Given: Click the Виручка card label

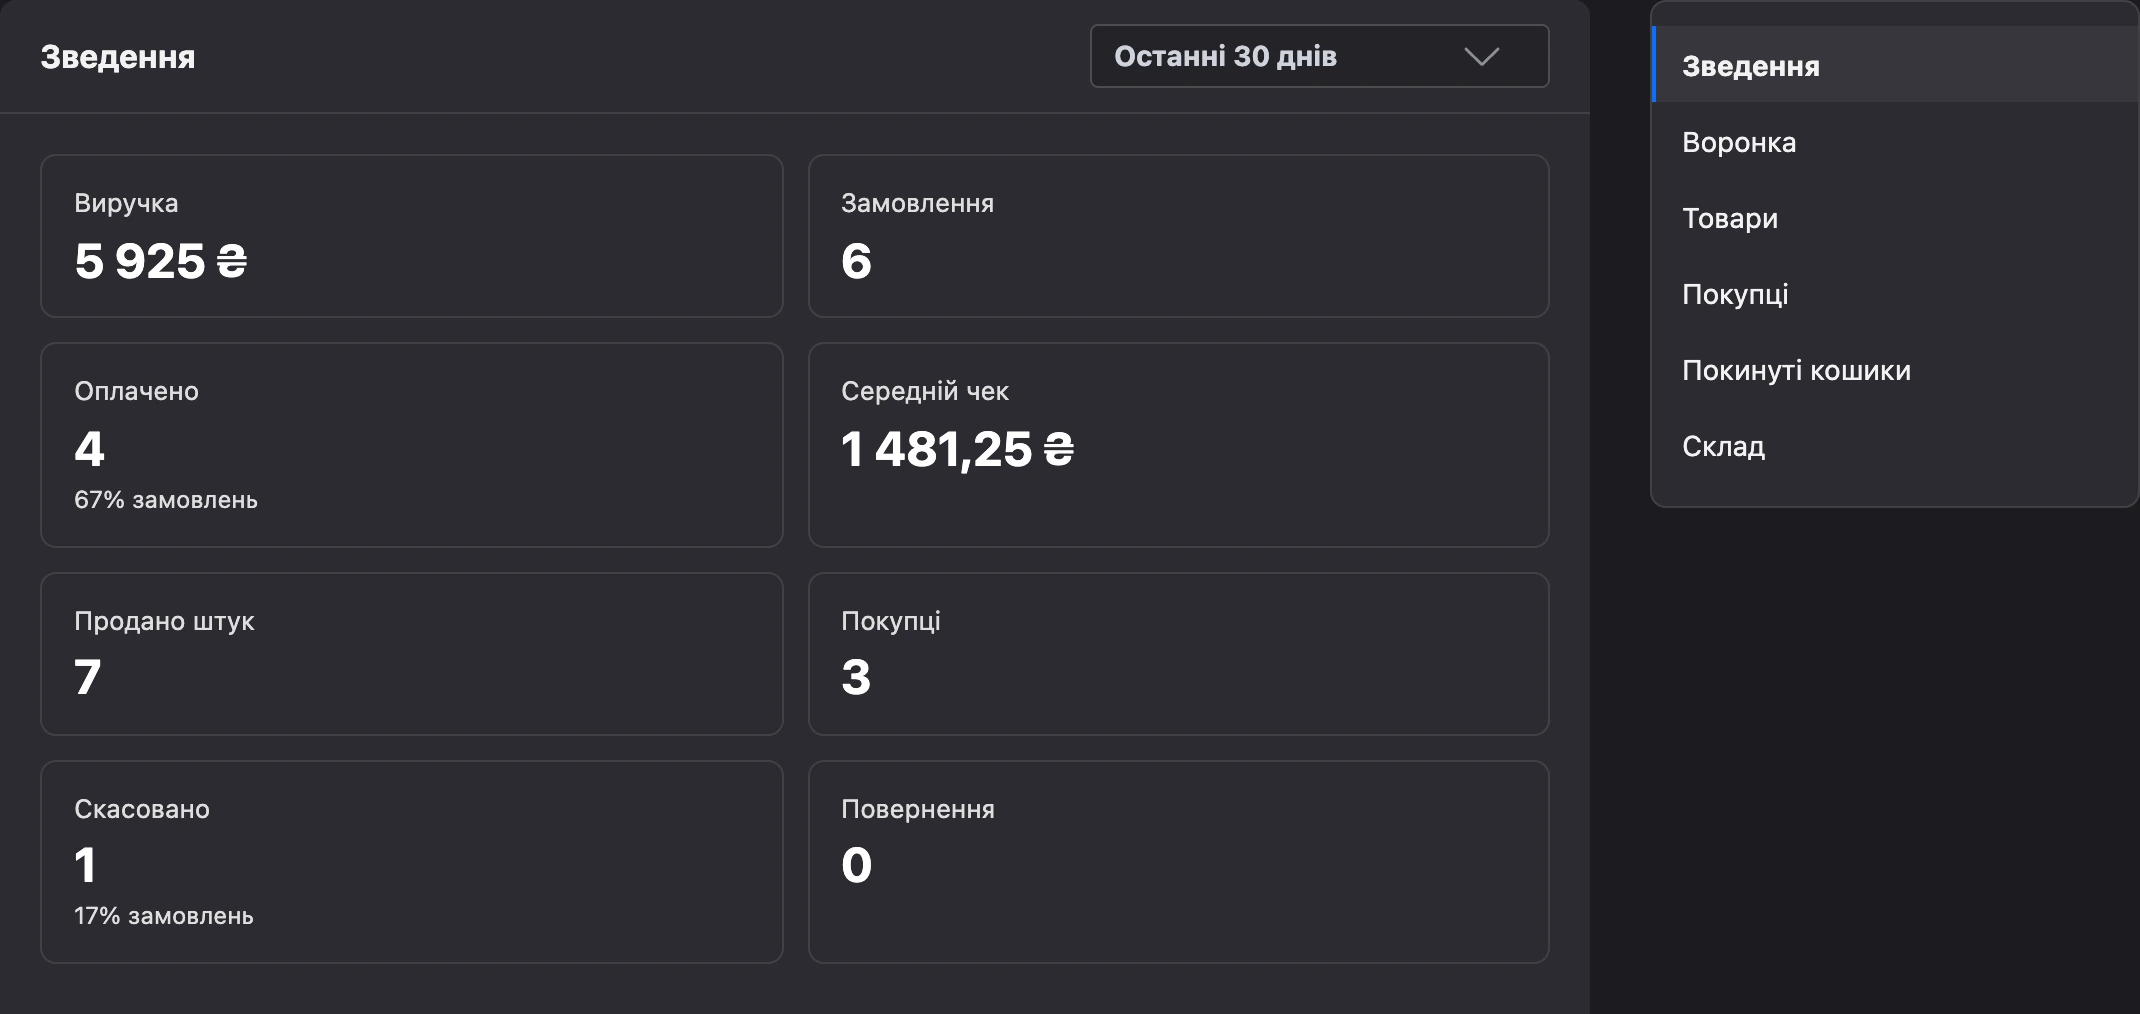Looking at the screenshot, I should [x=126, y=203].
